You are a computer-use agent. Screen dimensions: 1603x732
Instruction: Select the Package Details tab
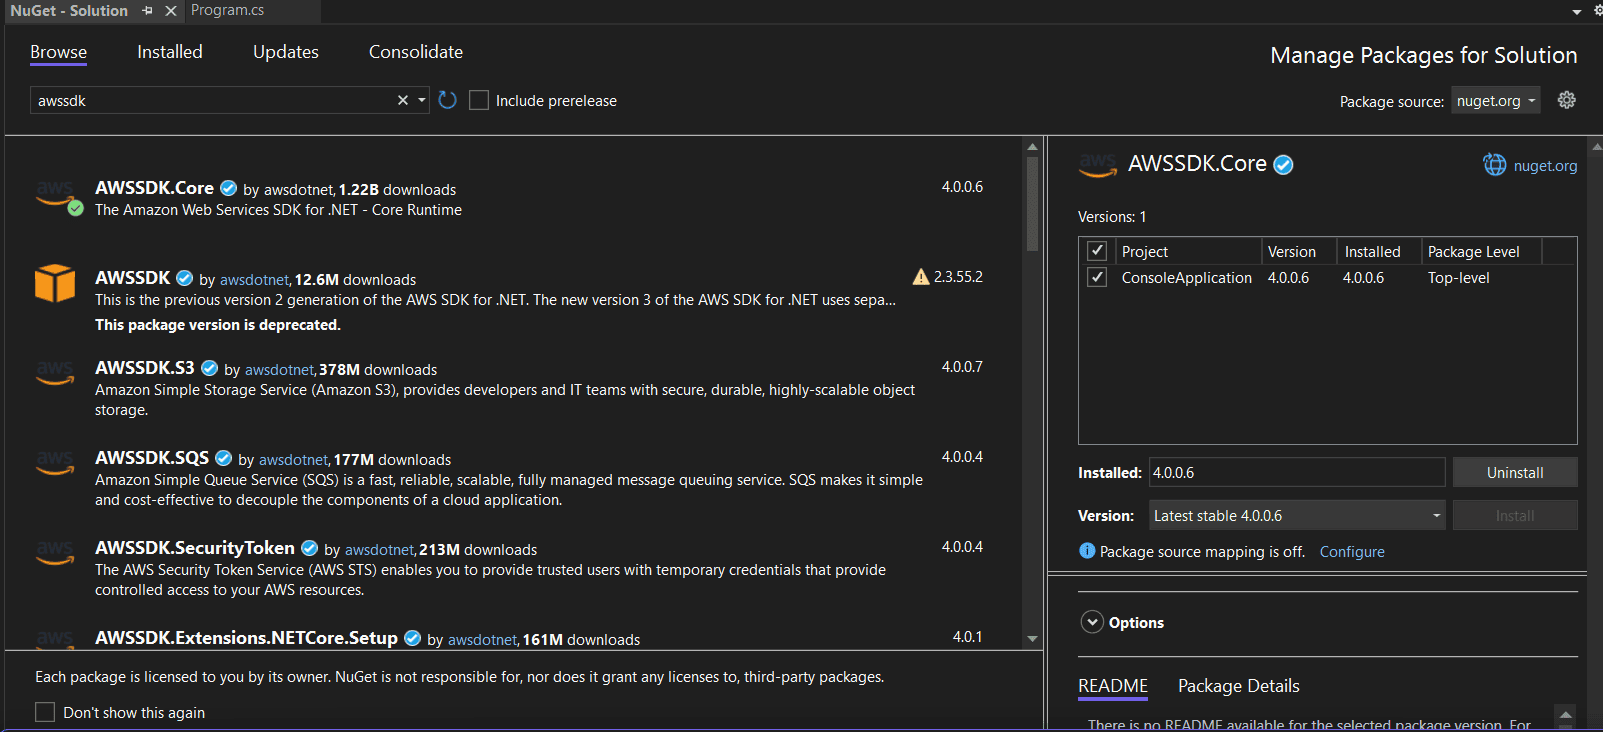click(x=1239, y=686)
